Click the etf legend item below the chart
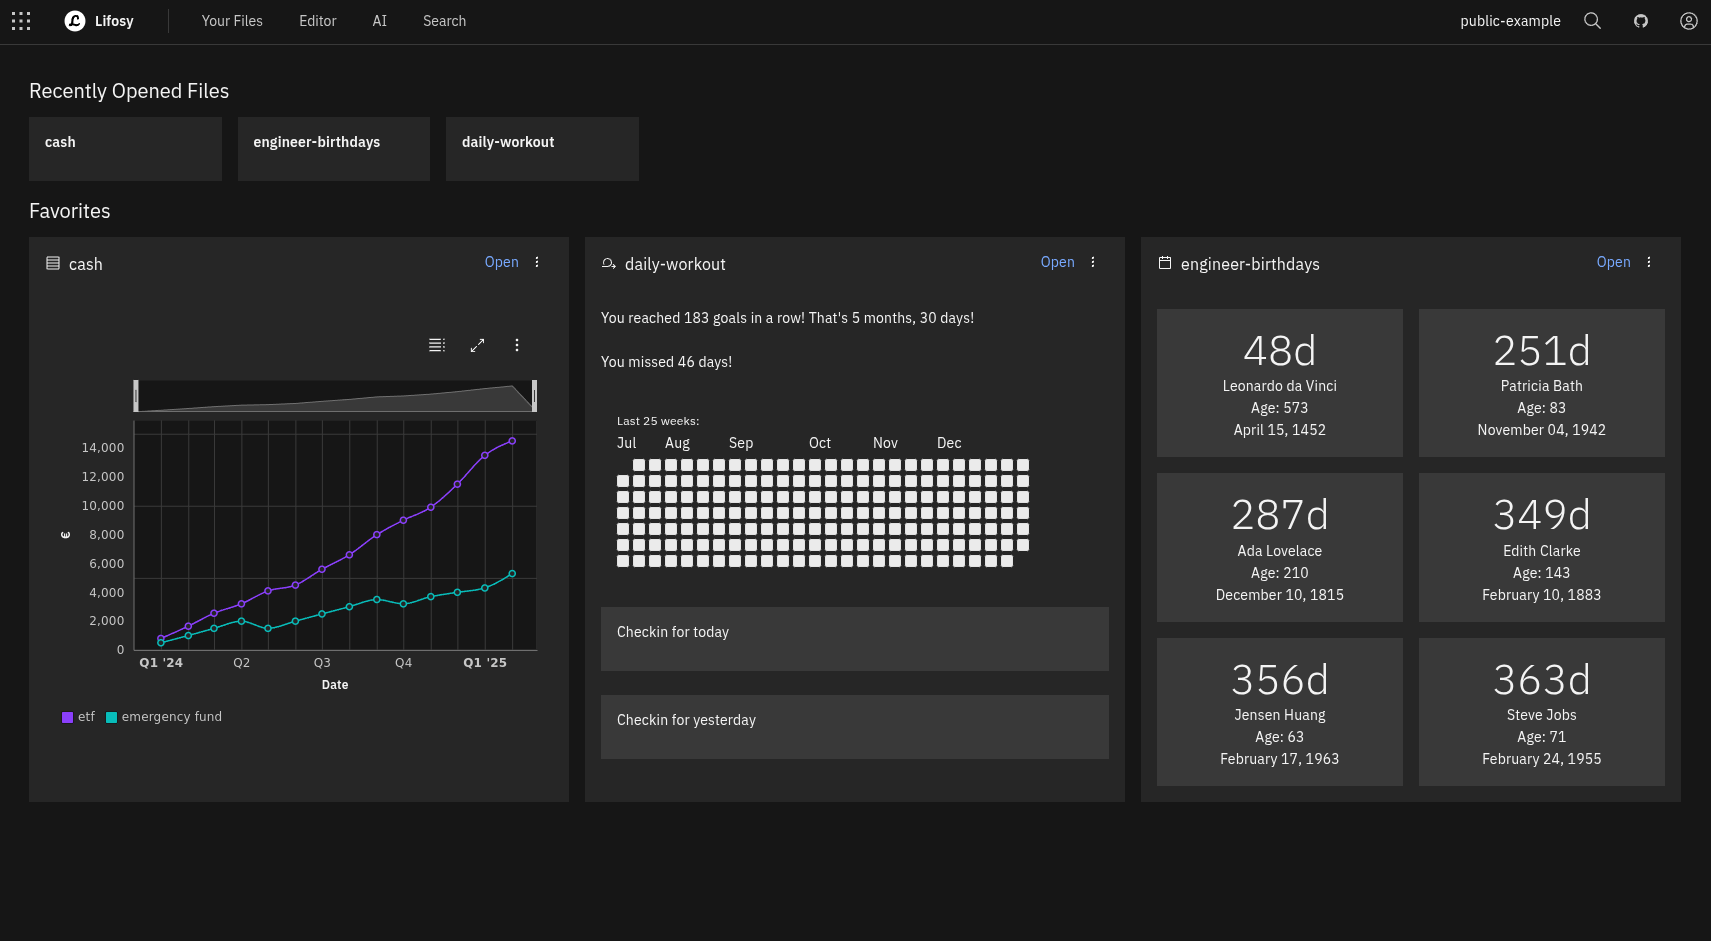Screen dimensions: 1711x941 tap(79, 716)
